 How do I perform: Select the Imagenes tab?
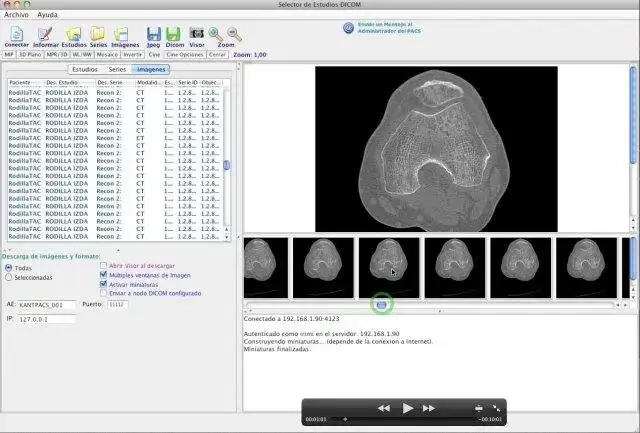151,69
